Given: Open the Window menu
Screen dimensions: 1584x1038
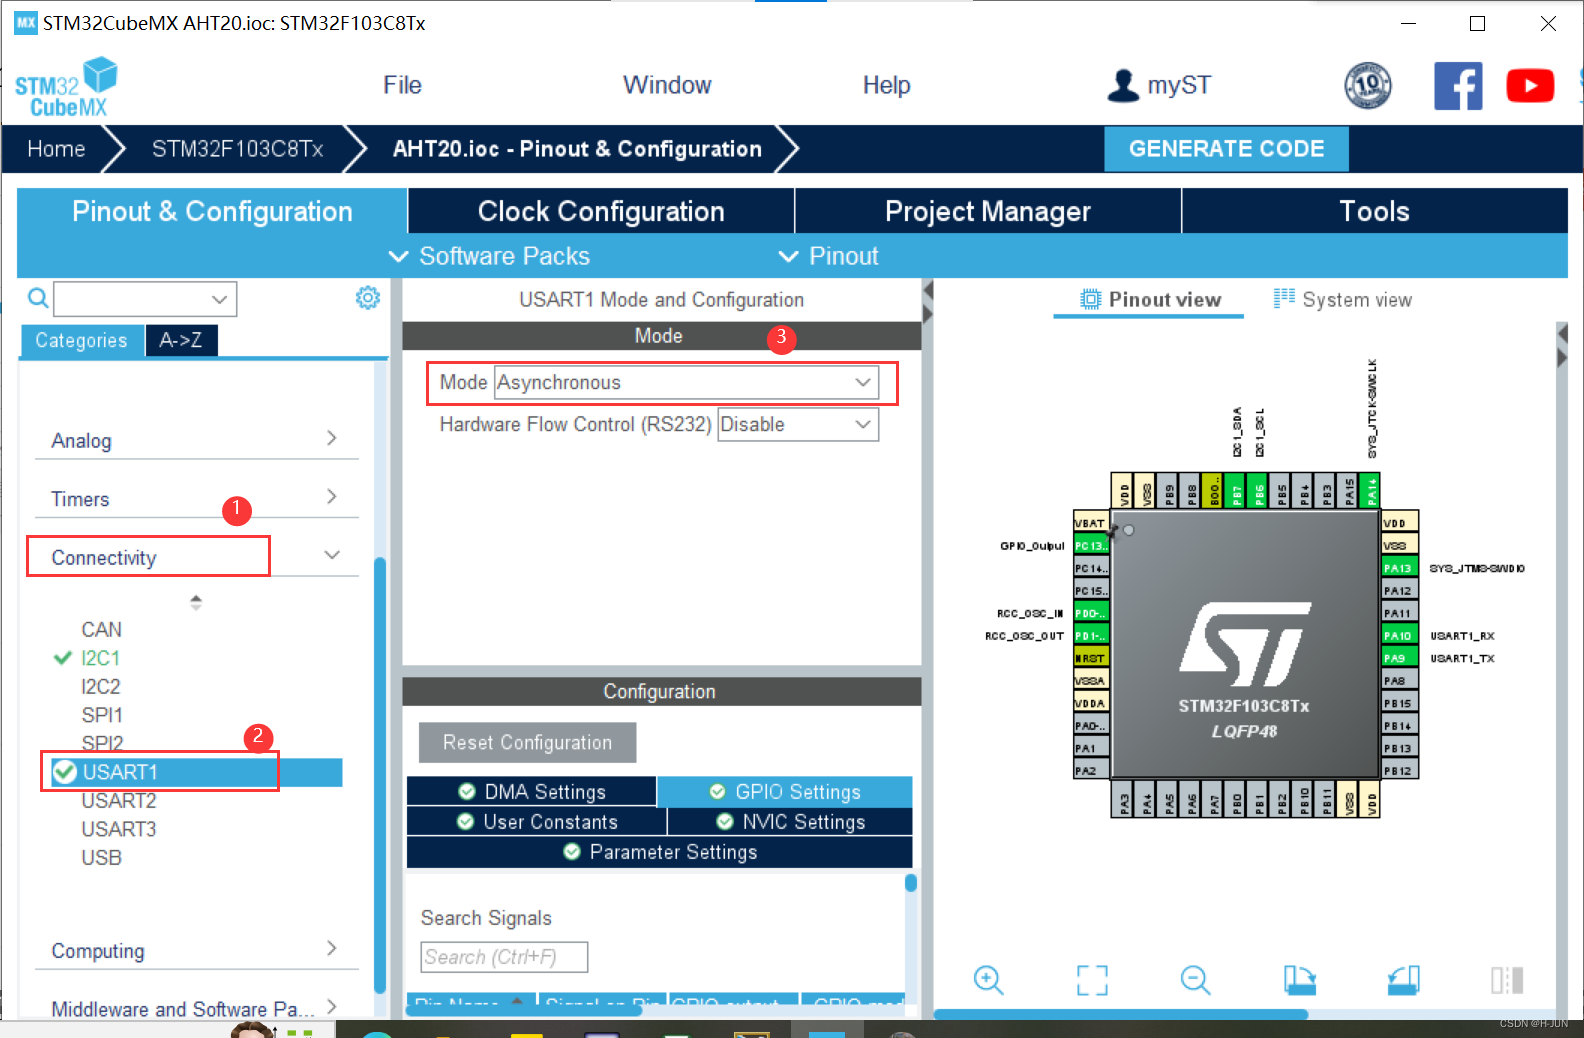Looking at the screenshot, I should point(667,85).
